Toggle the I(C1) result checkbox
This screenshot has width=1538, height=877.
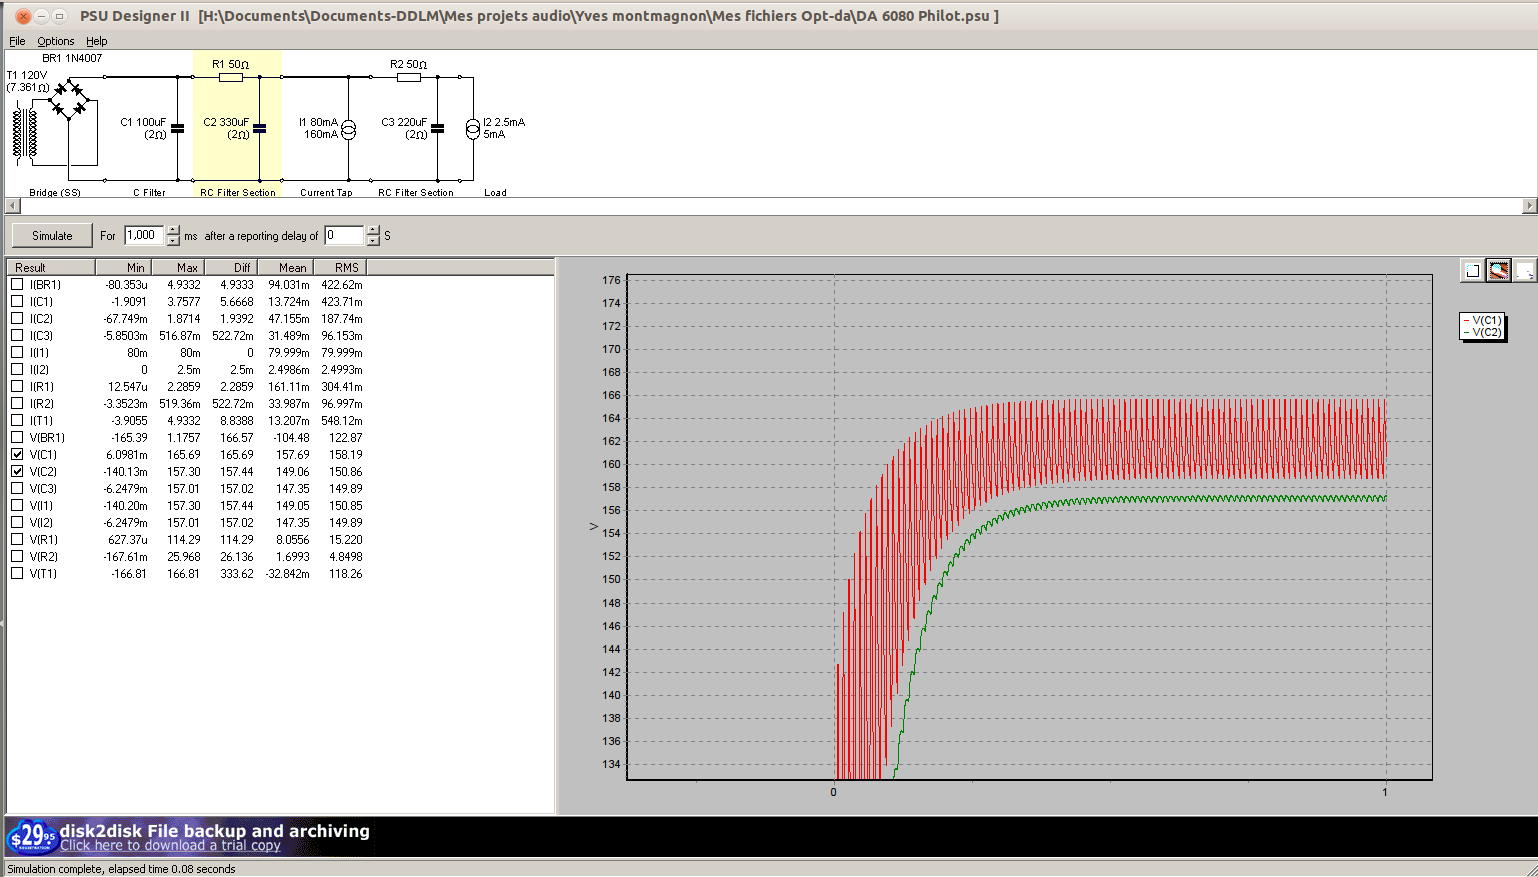(x=17, y=301)
